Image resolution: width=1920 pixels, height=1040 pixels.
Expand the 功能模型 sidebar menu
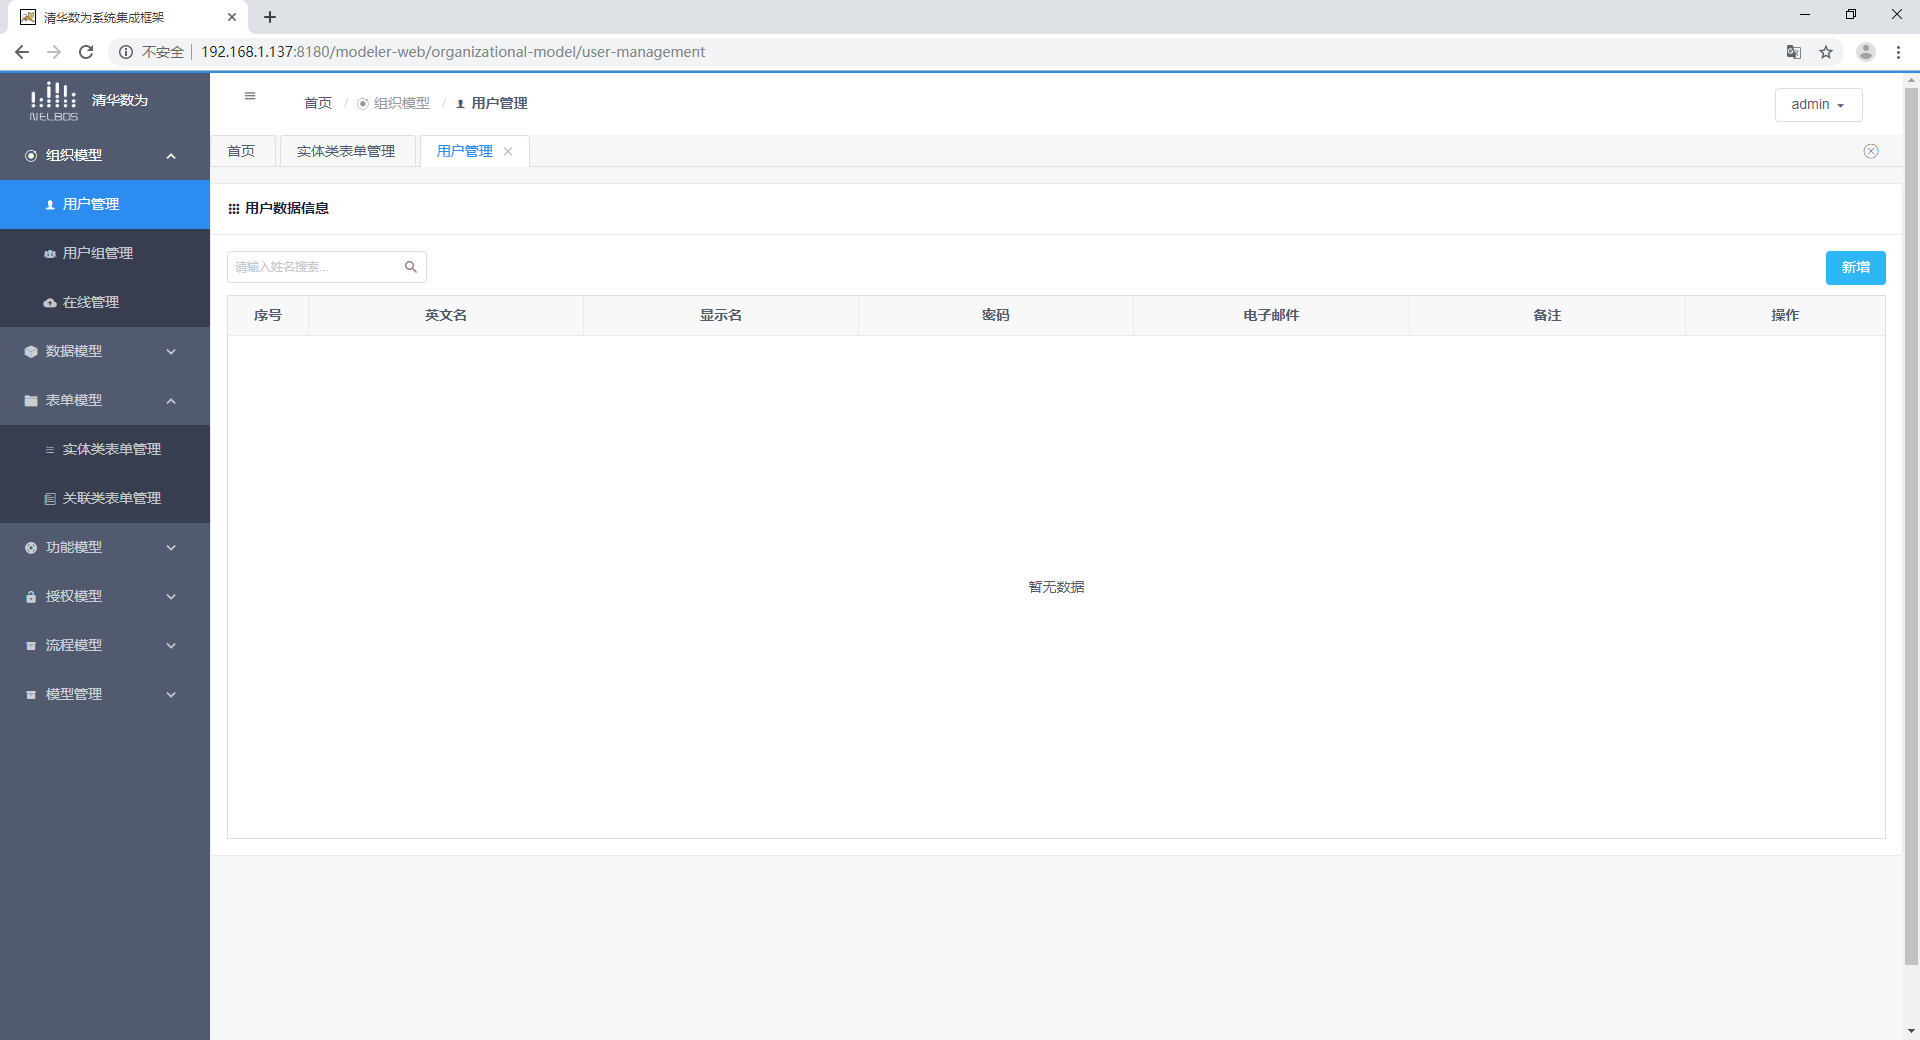105,547
